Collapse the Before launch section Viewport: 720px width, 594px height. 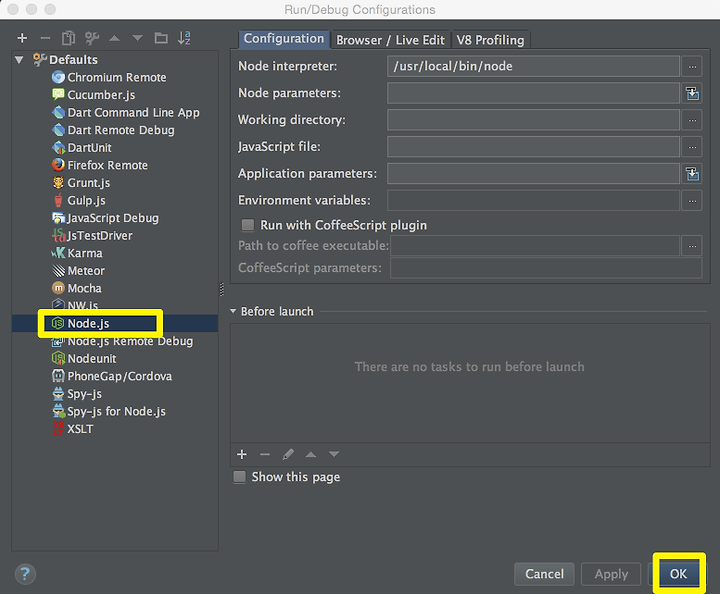coord(233,311)
